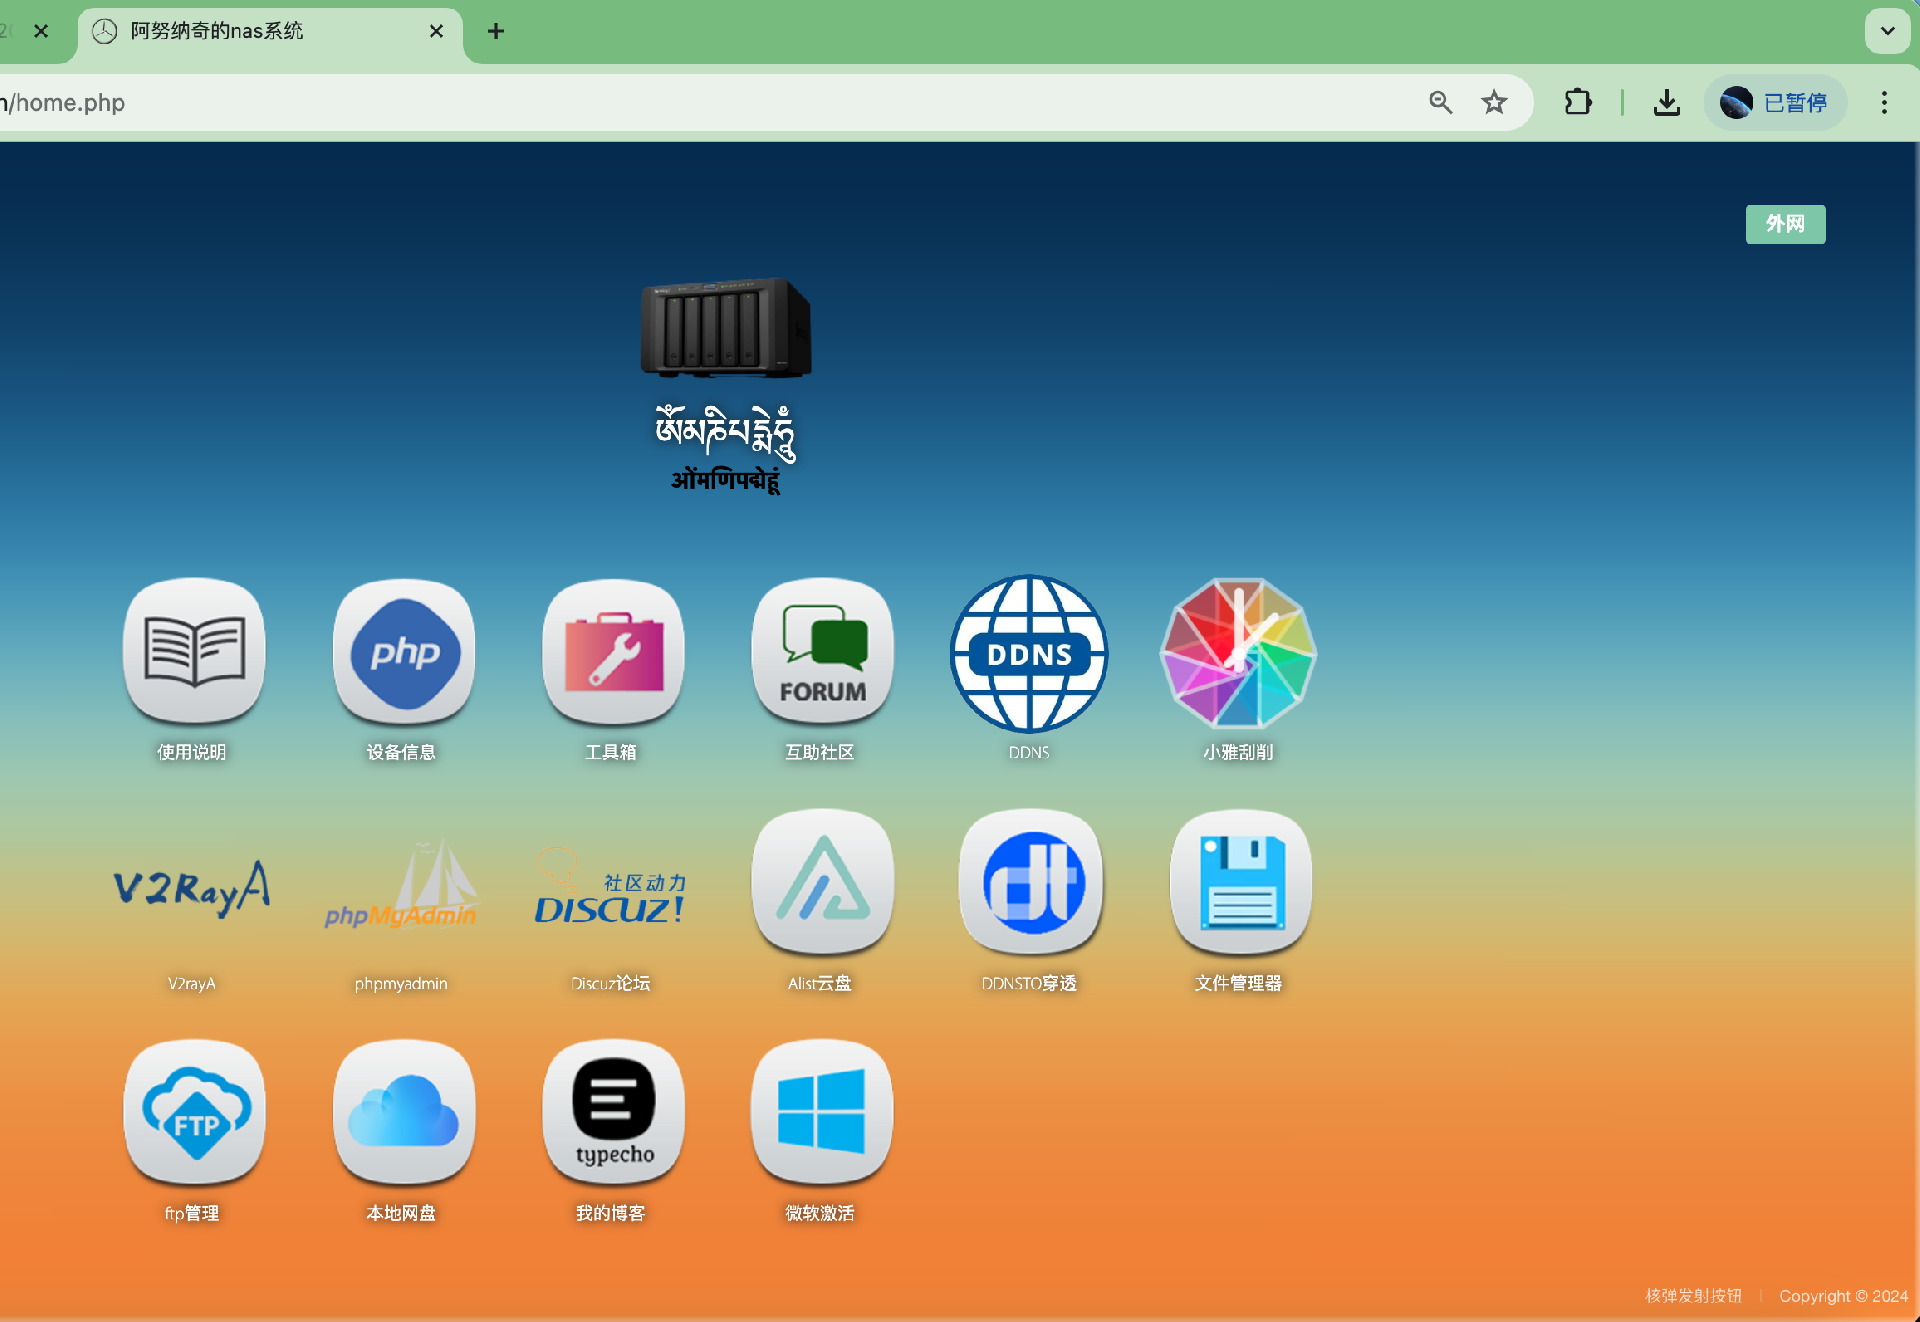Launch DDNSTO穿透 app icon
Viewport: 1920px width, 1322px height.
[1032, 882]
